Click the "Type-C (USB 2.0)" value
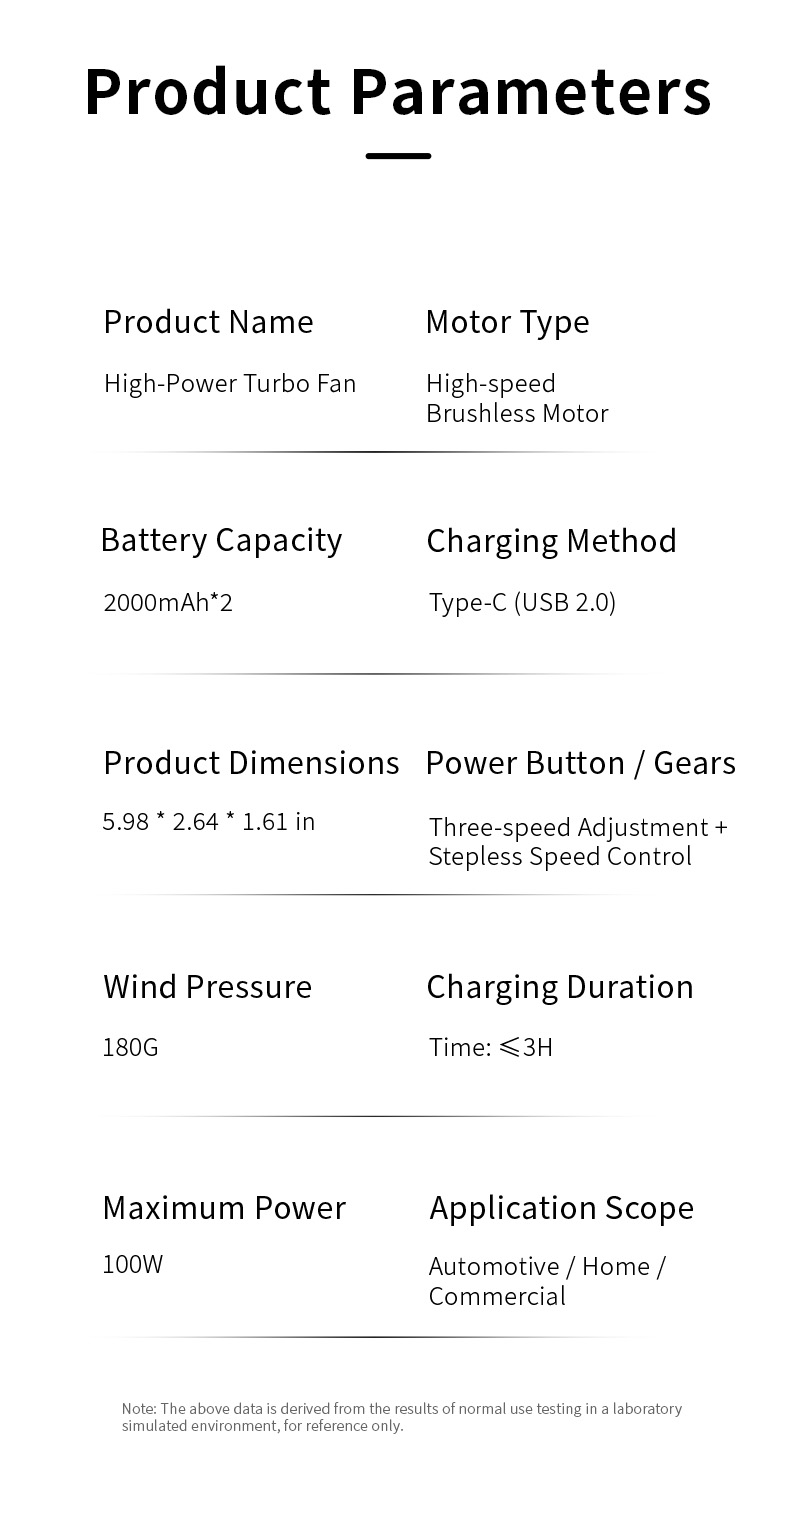 coord(522,603)
